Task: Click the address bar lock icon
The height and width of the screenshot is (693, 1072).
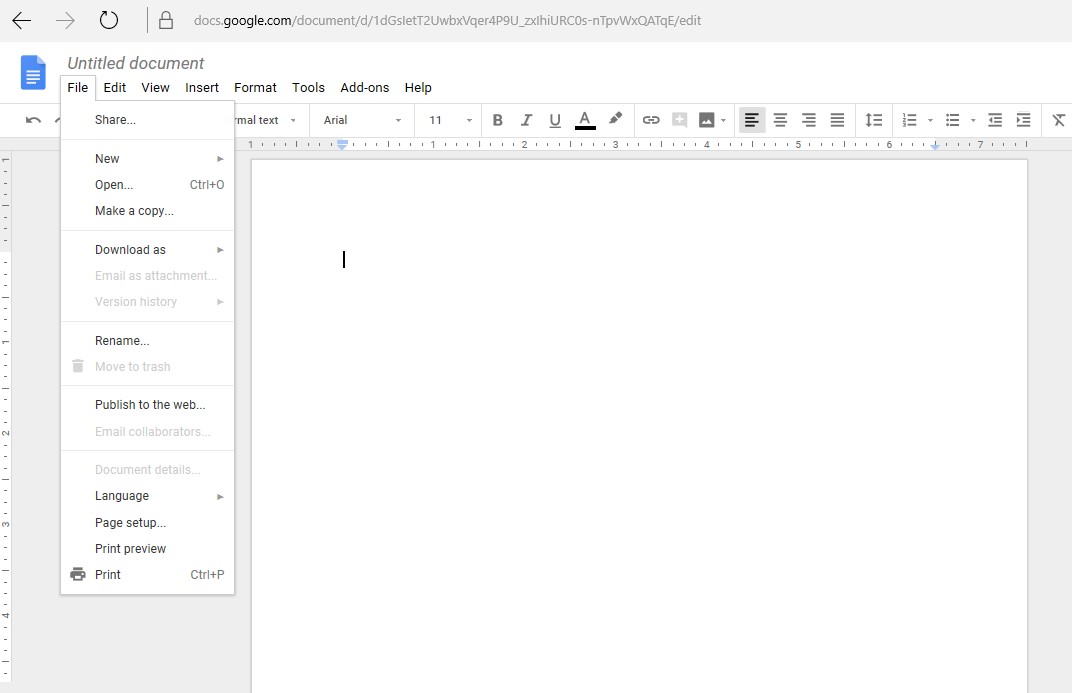Action: [x=165, y=21]
